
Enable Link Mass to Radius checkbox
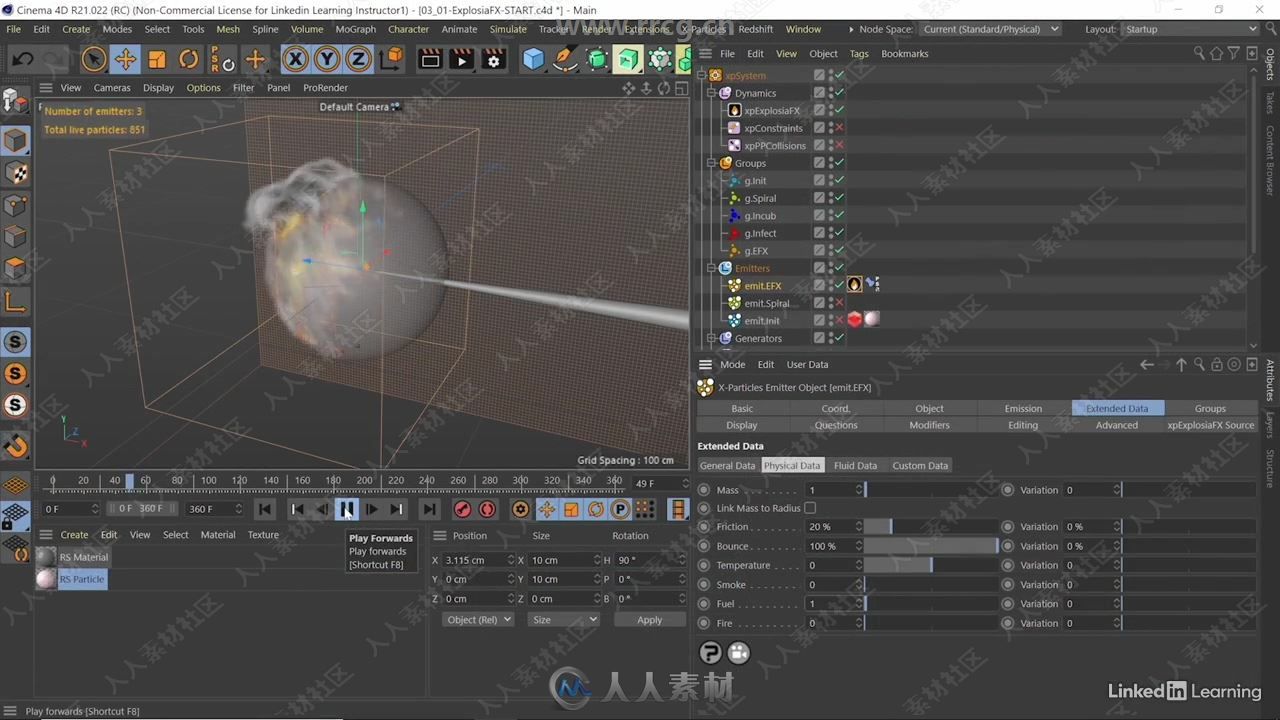[x=810, y=508]
